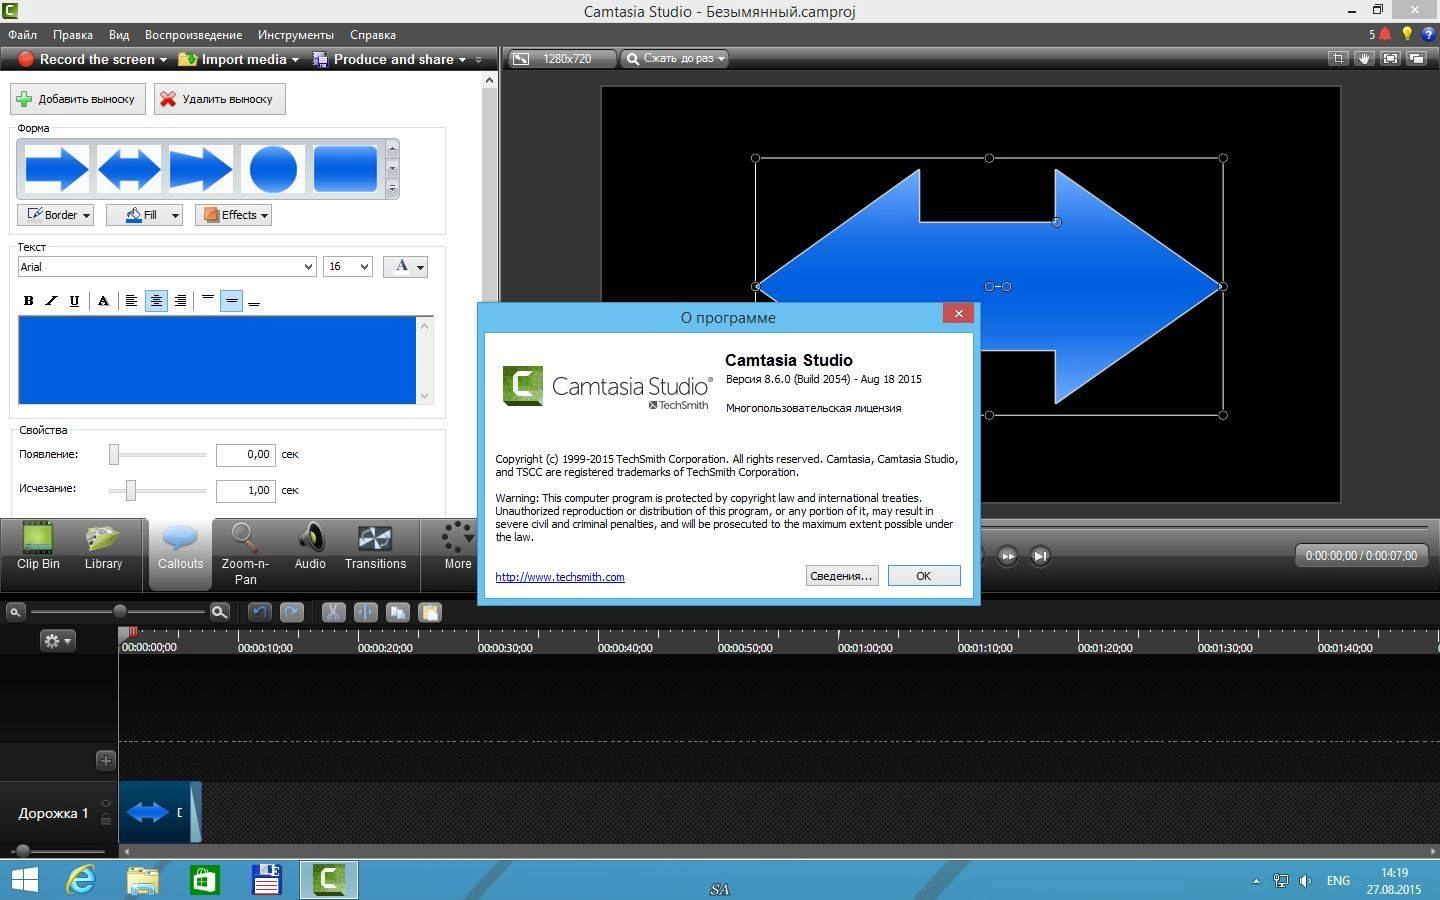Redo the last timeline action
1440x900 pixels.
pyautogui.click(x=292, y=612)
